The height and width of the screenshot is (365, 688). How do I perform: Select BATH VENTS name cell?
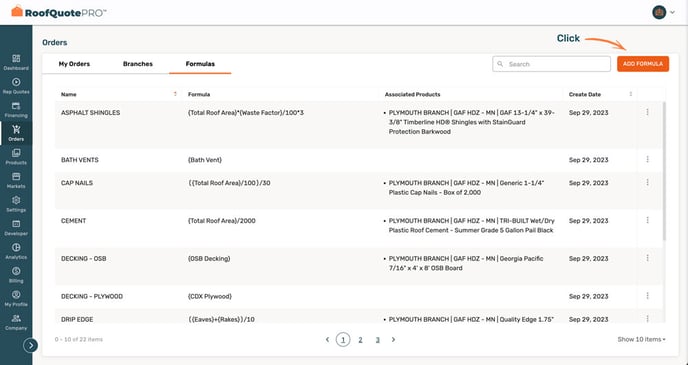tap(79, 160)
